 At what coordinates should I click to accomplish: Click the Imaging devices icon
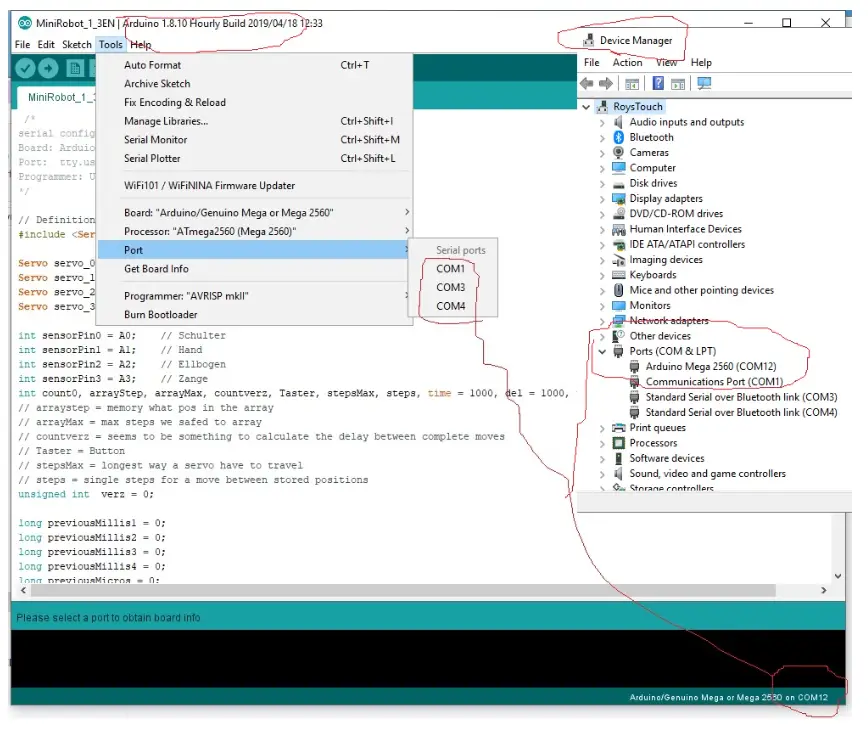(619, 260)
